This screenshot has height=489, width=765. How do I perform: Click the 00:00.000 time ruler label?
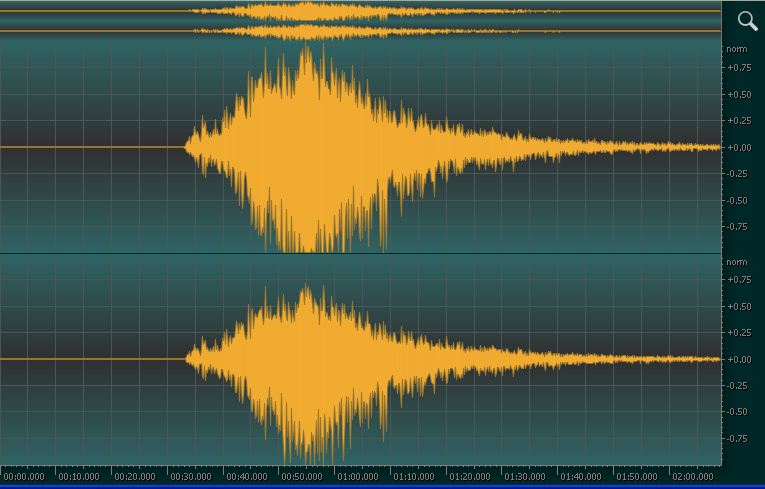pyautogui.click(x=24, y=476)
